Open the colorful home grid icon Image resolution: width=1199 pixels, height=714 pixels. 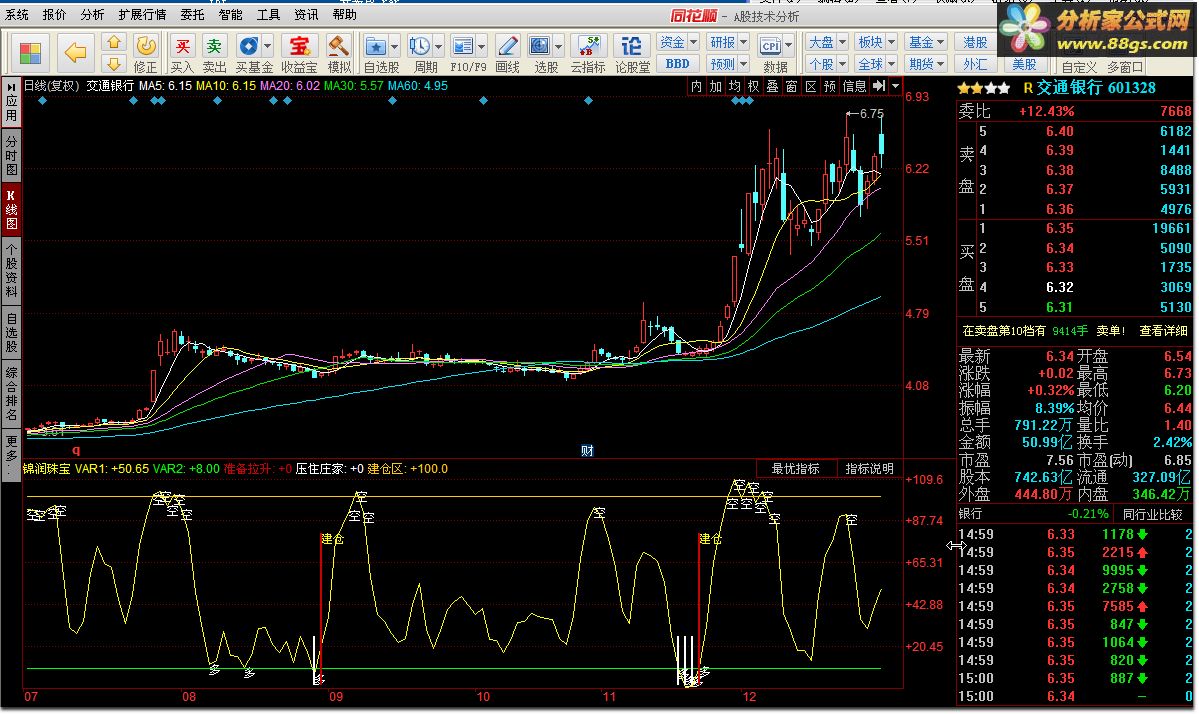pos(31,53)
